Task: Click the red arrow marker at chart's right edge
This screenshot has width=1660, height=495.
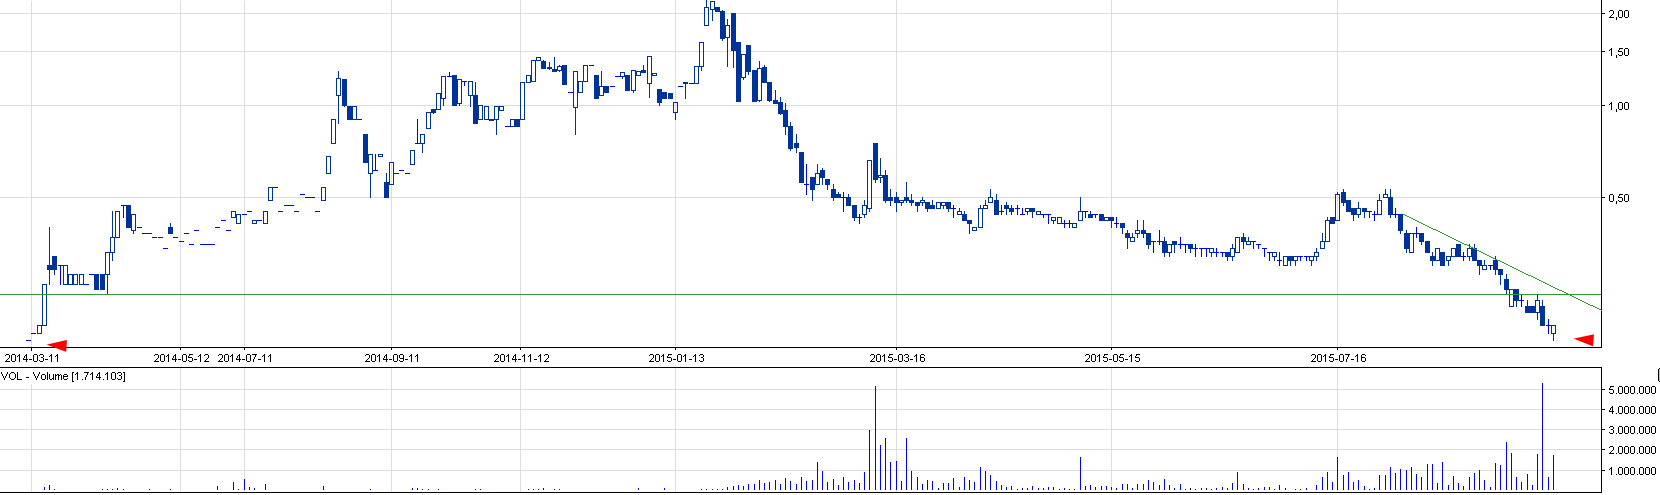Action: 1584,340
